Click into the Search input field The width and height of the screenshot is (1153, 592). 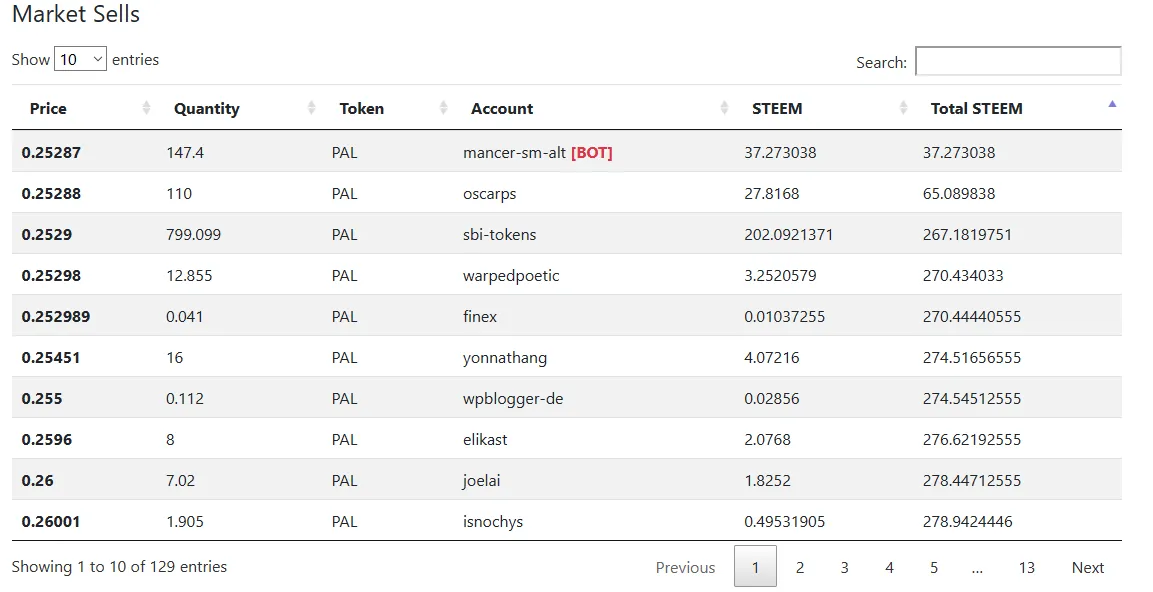(x=1018, y=61)
